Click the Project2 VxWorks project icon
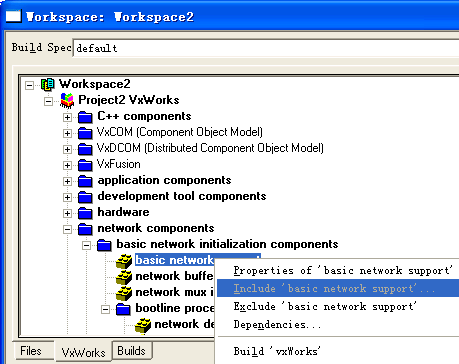 pos(67,100)
